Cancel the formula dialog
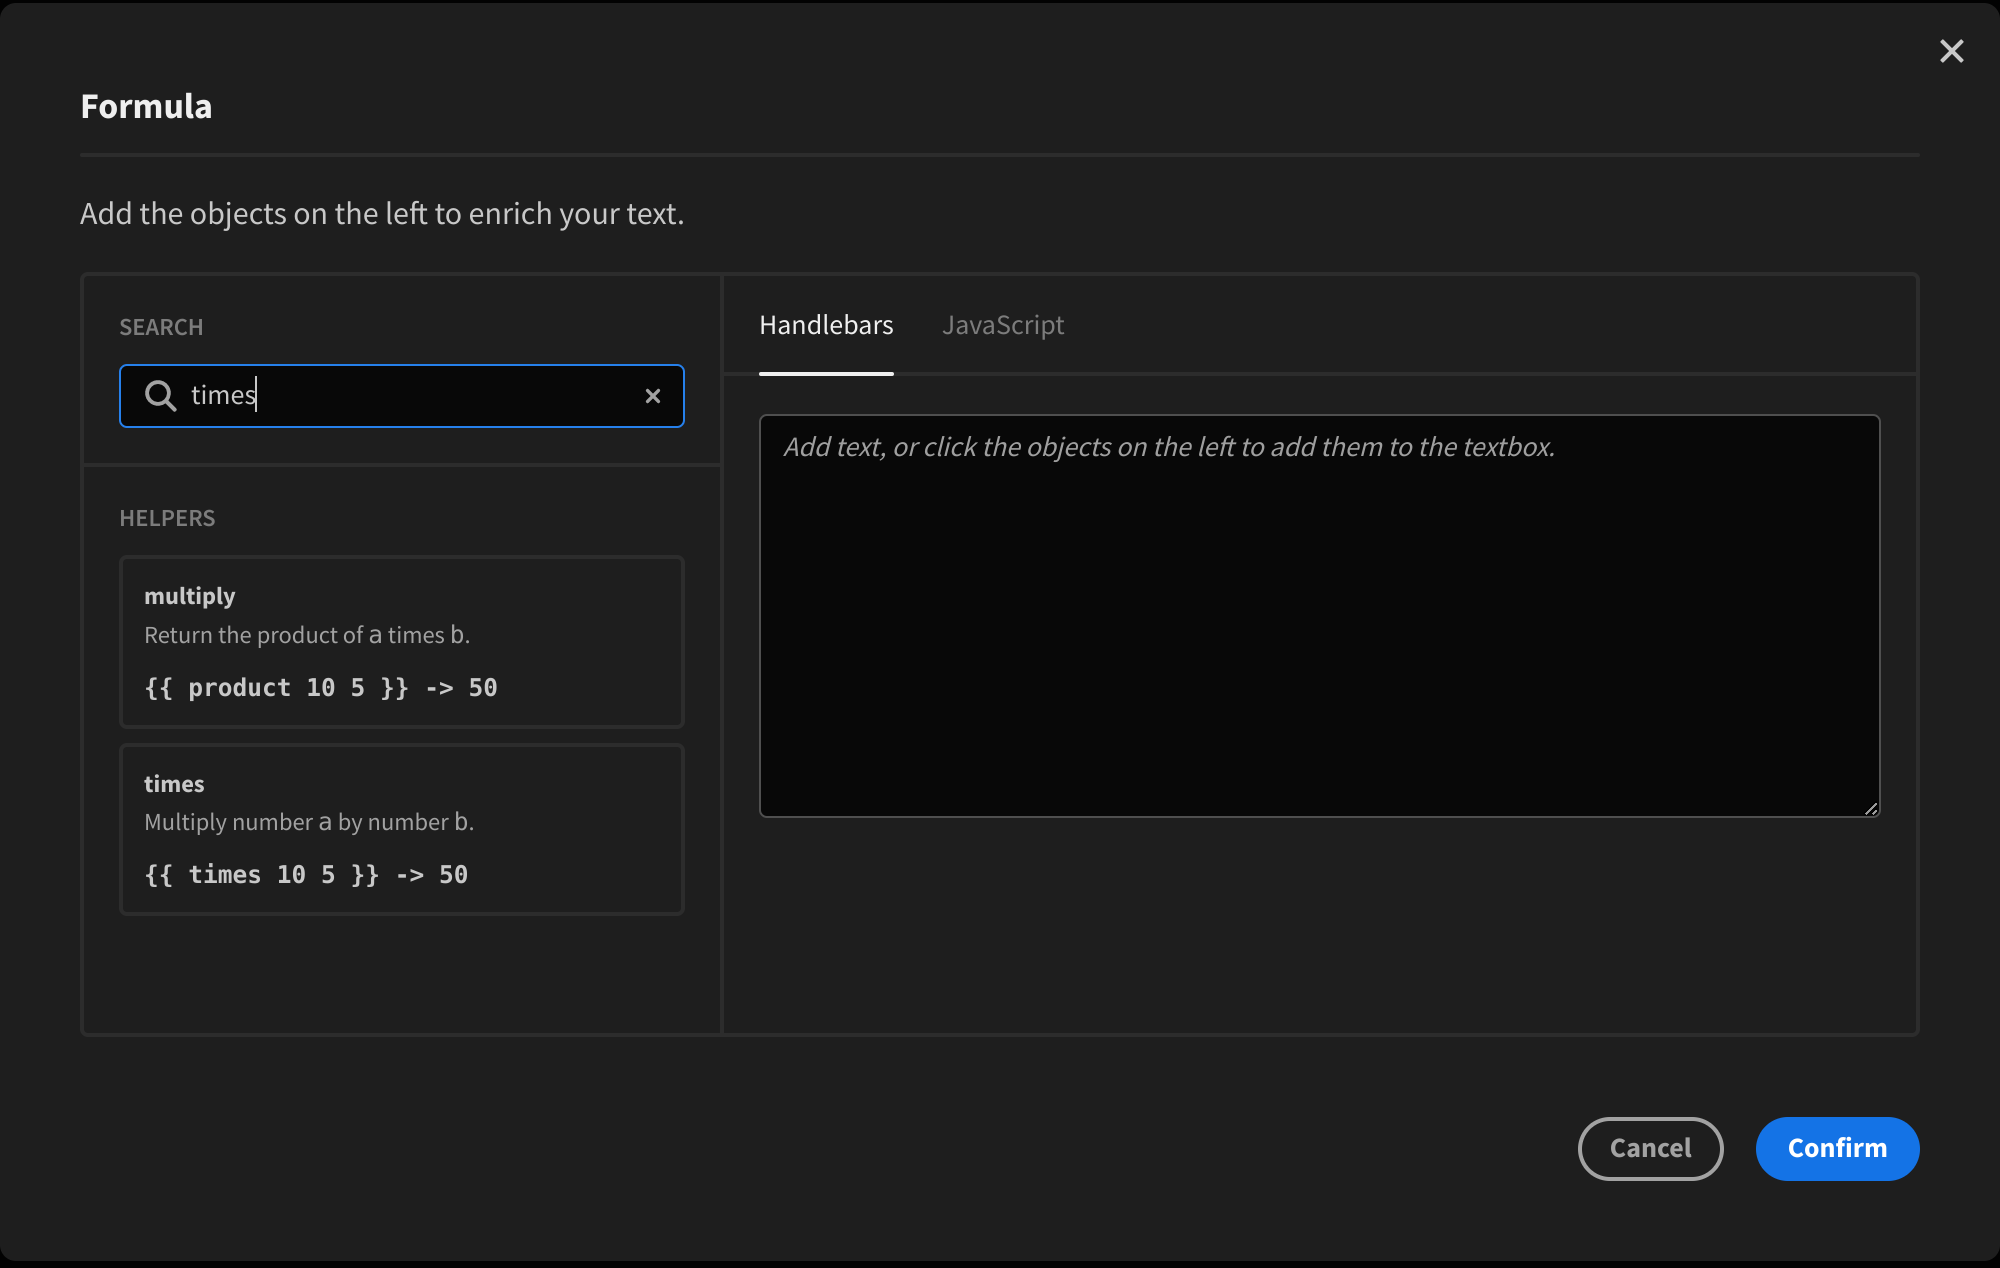 [x=1650, y=1149]
